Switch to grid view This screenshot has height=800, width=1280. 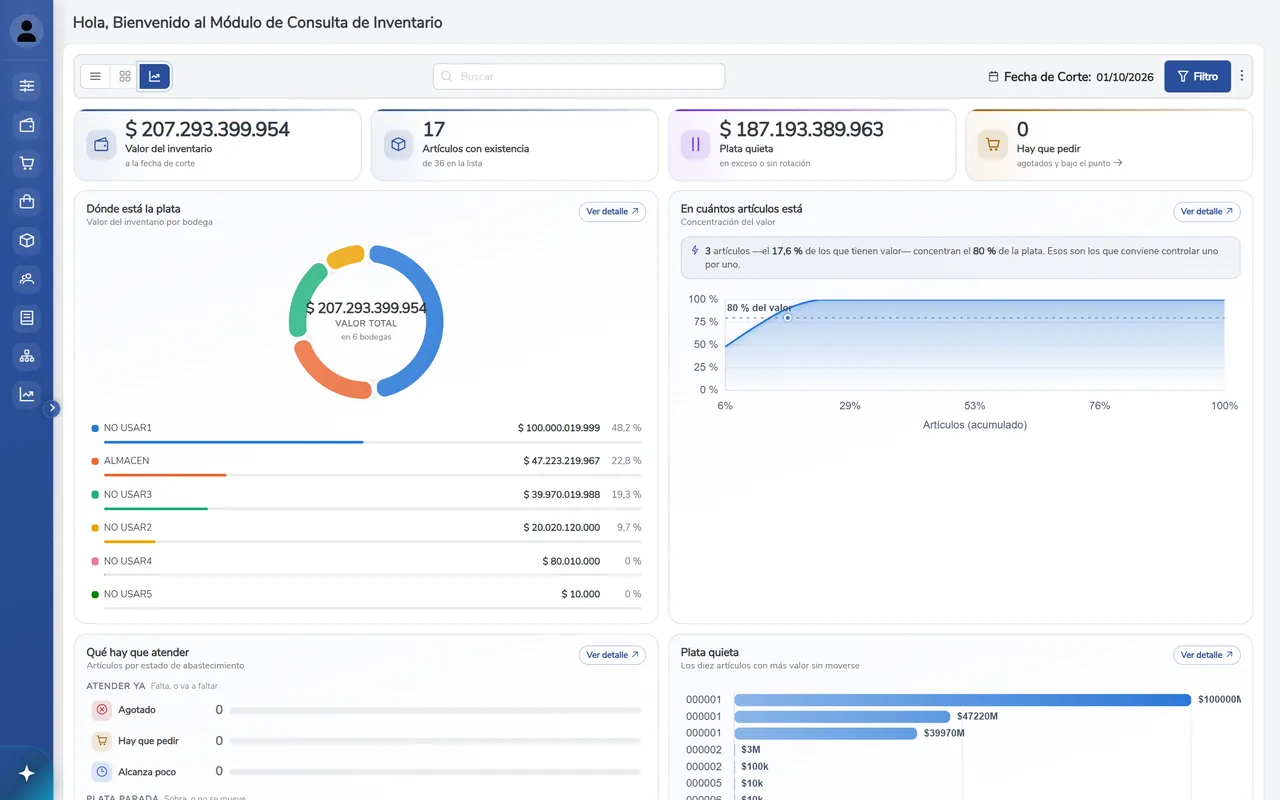(125, 76)
